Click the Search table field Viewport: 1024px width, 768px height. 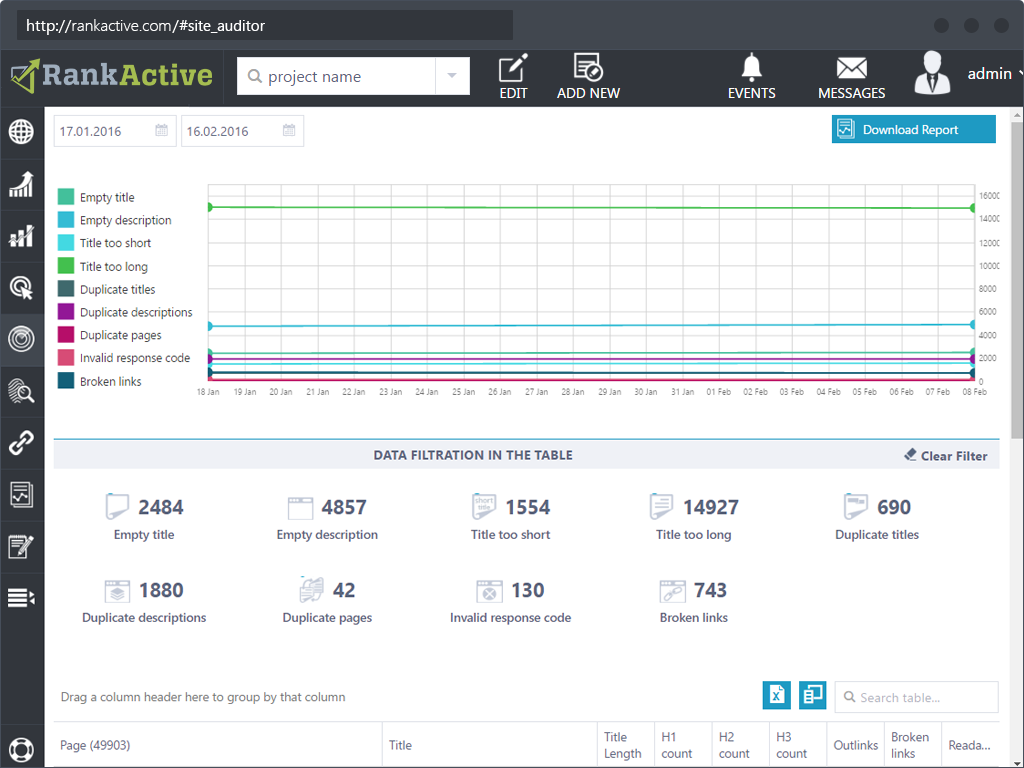point(916,697)
